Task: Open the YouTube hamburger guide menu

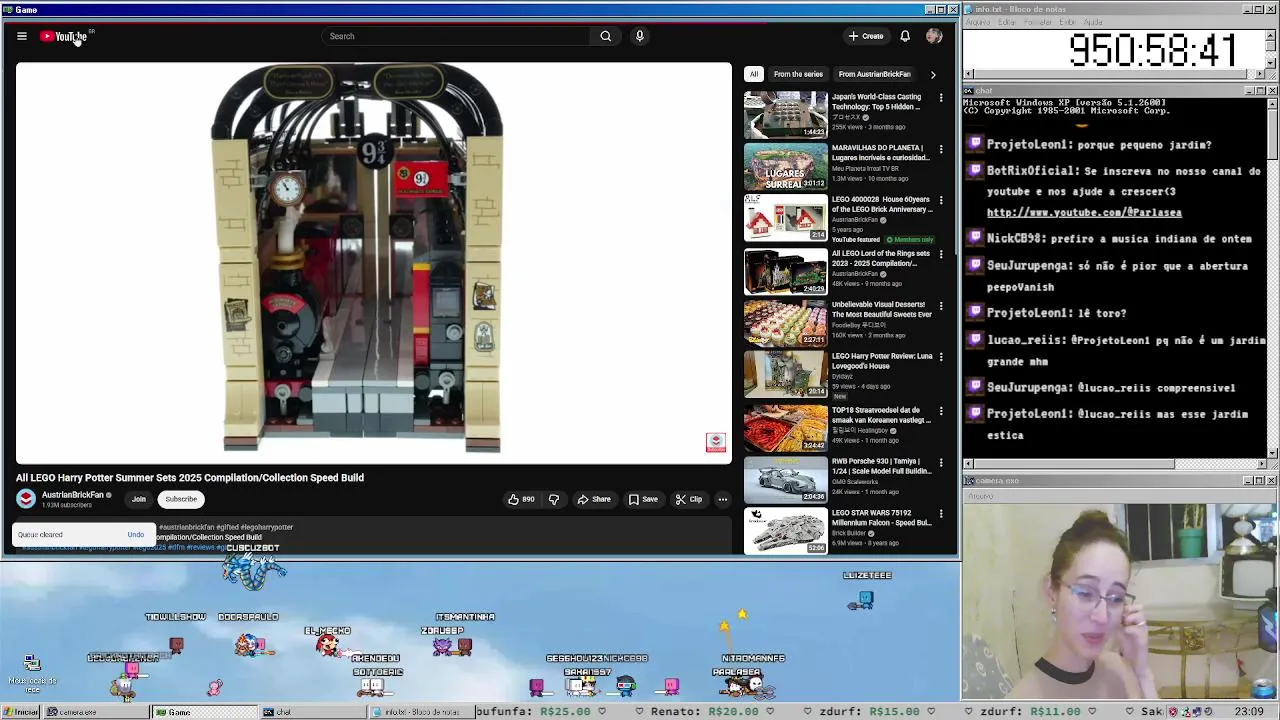Action: 21,36
